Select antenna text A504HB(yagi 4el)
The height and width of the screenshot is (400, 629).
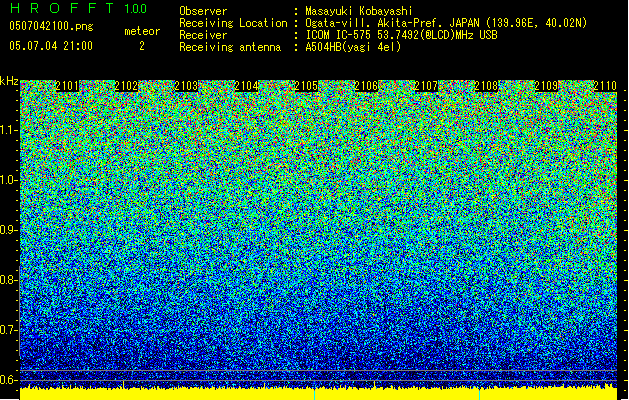[x=353, y=47]
